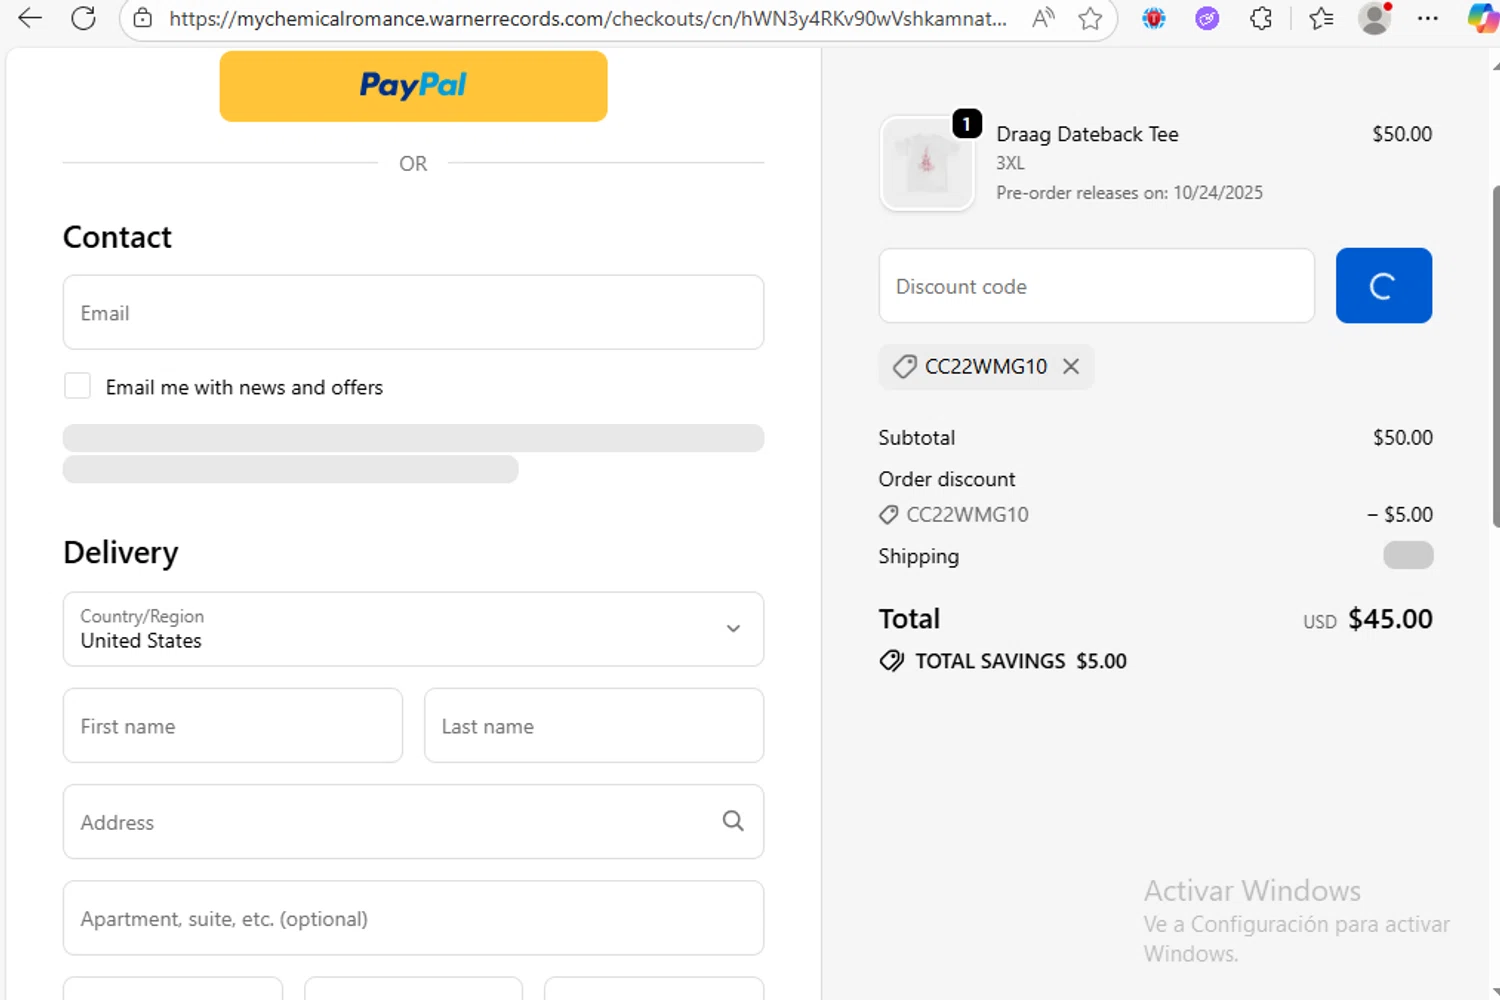Click the Contact section heading
Screen dimensions: 1500x1000
[117, 237]
